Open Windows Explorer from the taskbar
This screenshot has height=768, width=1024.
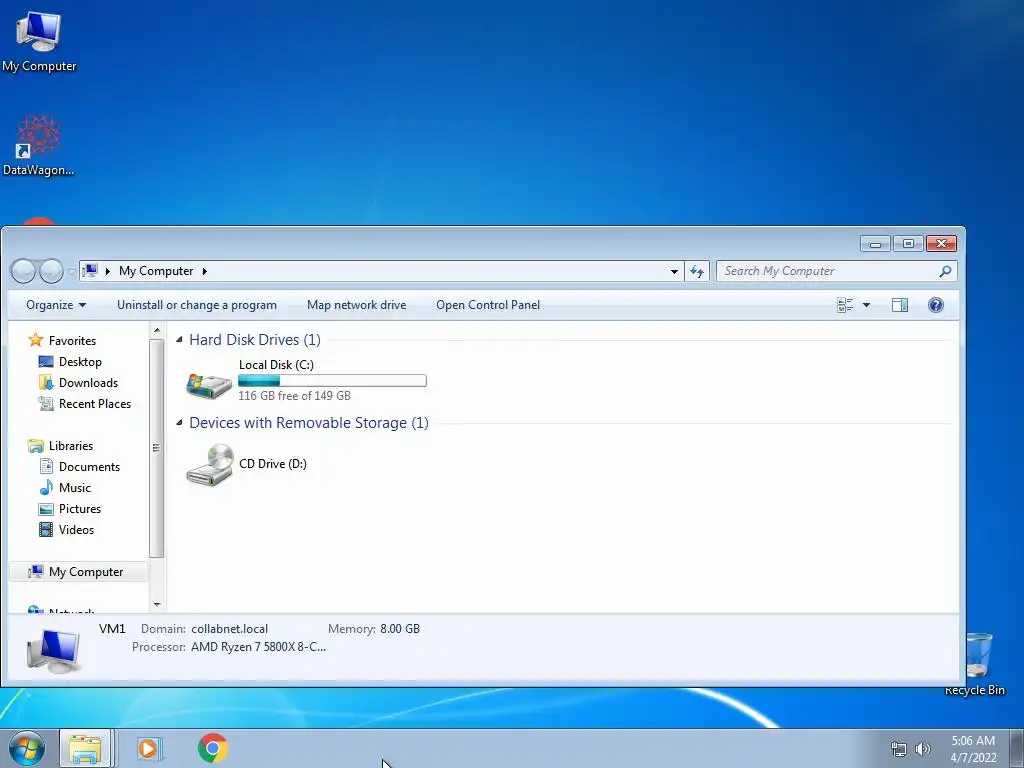(x=85, y=748)
